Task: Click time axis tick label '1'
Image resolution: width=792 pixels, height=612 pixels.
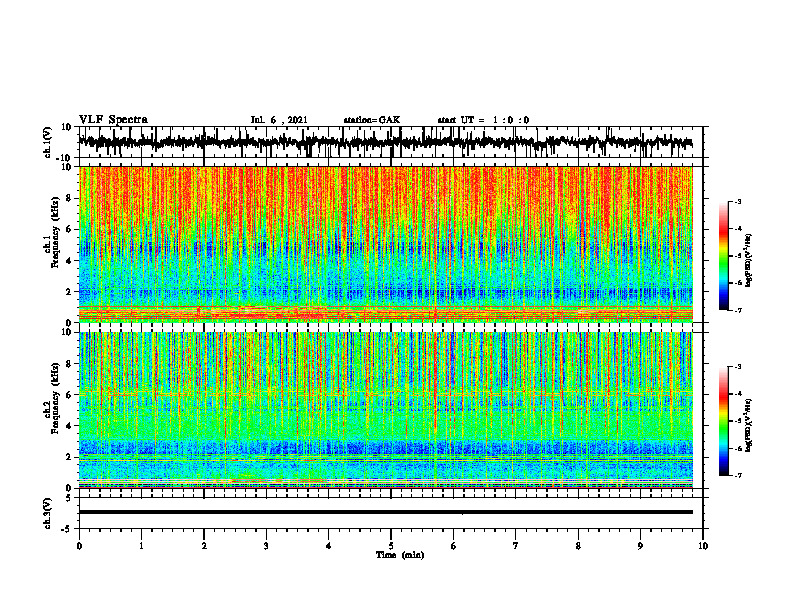Action: [x=141, y=546]
